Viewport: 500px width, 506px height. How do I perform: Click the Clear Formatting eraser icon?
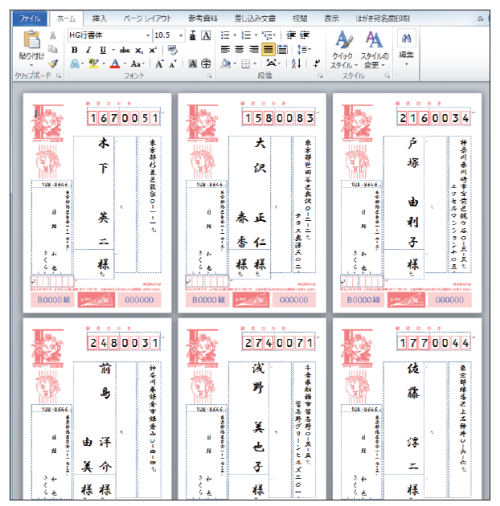(x=172, y=50)
